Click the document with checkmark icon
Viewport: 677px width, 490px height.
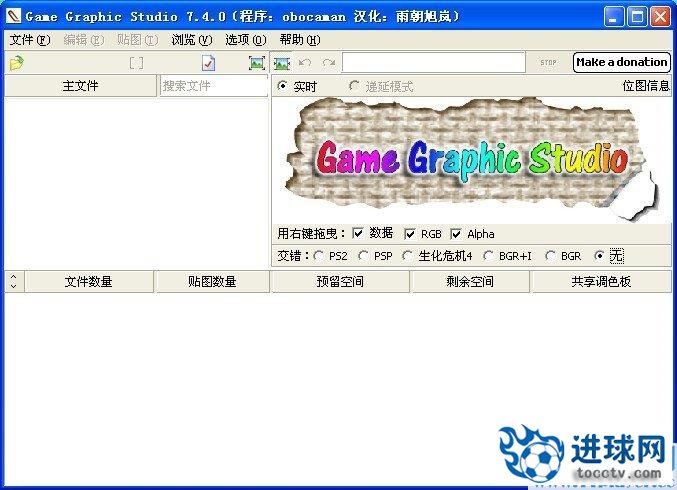tap(208, 63)
